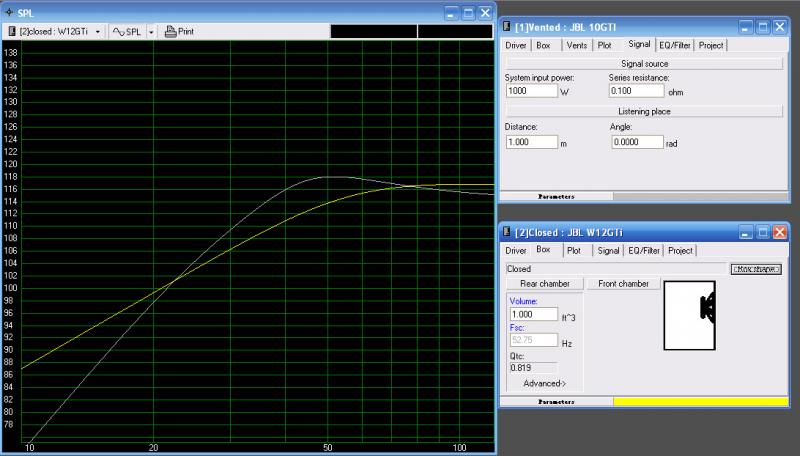Click the project icon beside [2]closed : W12GTi

11,31
